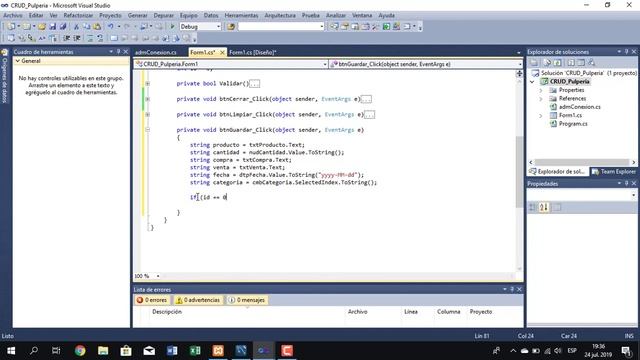Viewport: 640px width, 360px height.
Task: Toggle the 0 advertencias filter button
Action: [x=198, y=300]
